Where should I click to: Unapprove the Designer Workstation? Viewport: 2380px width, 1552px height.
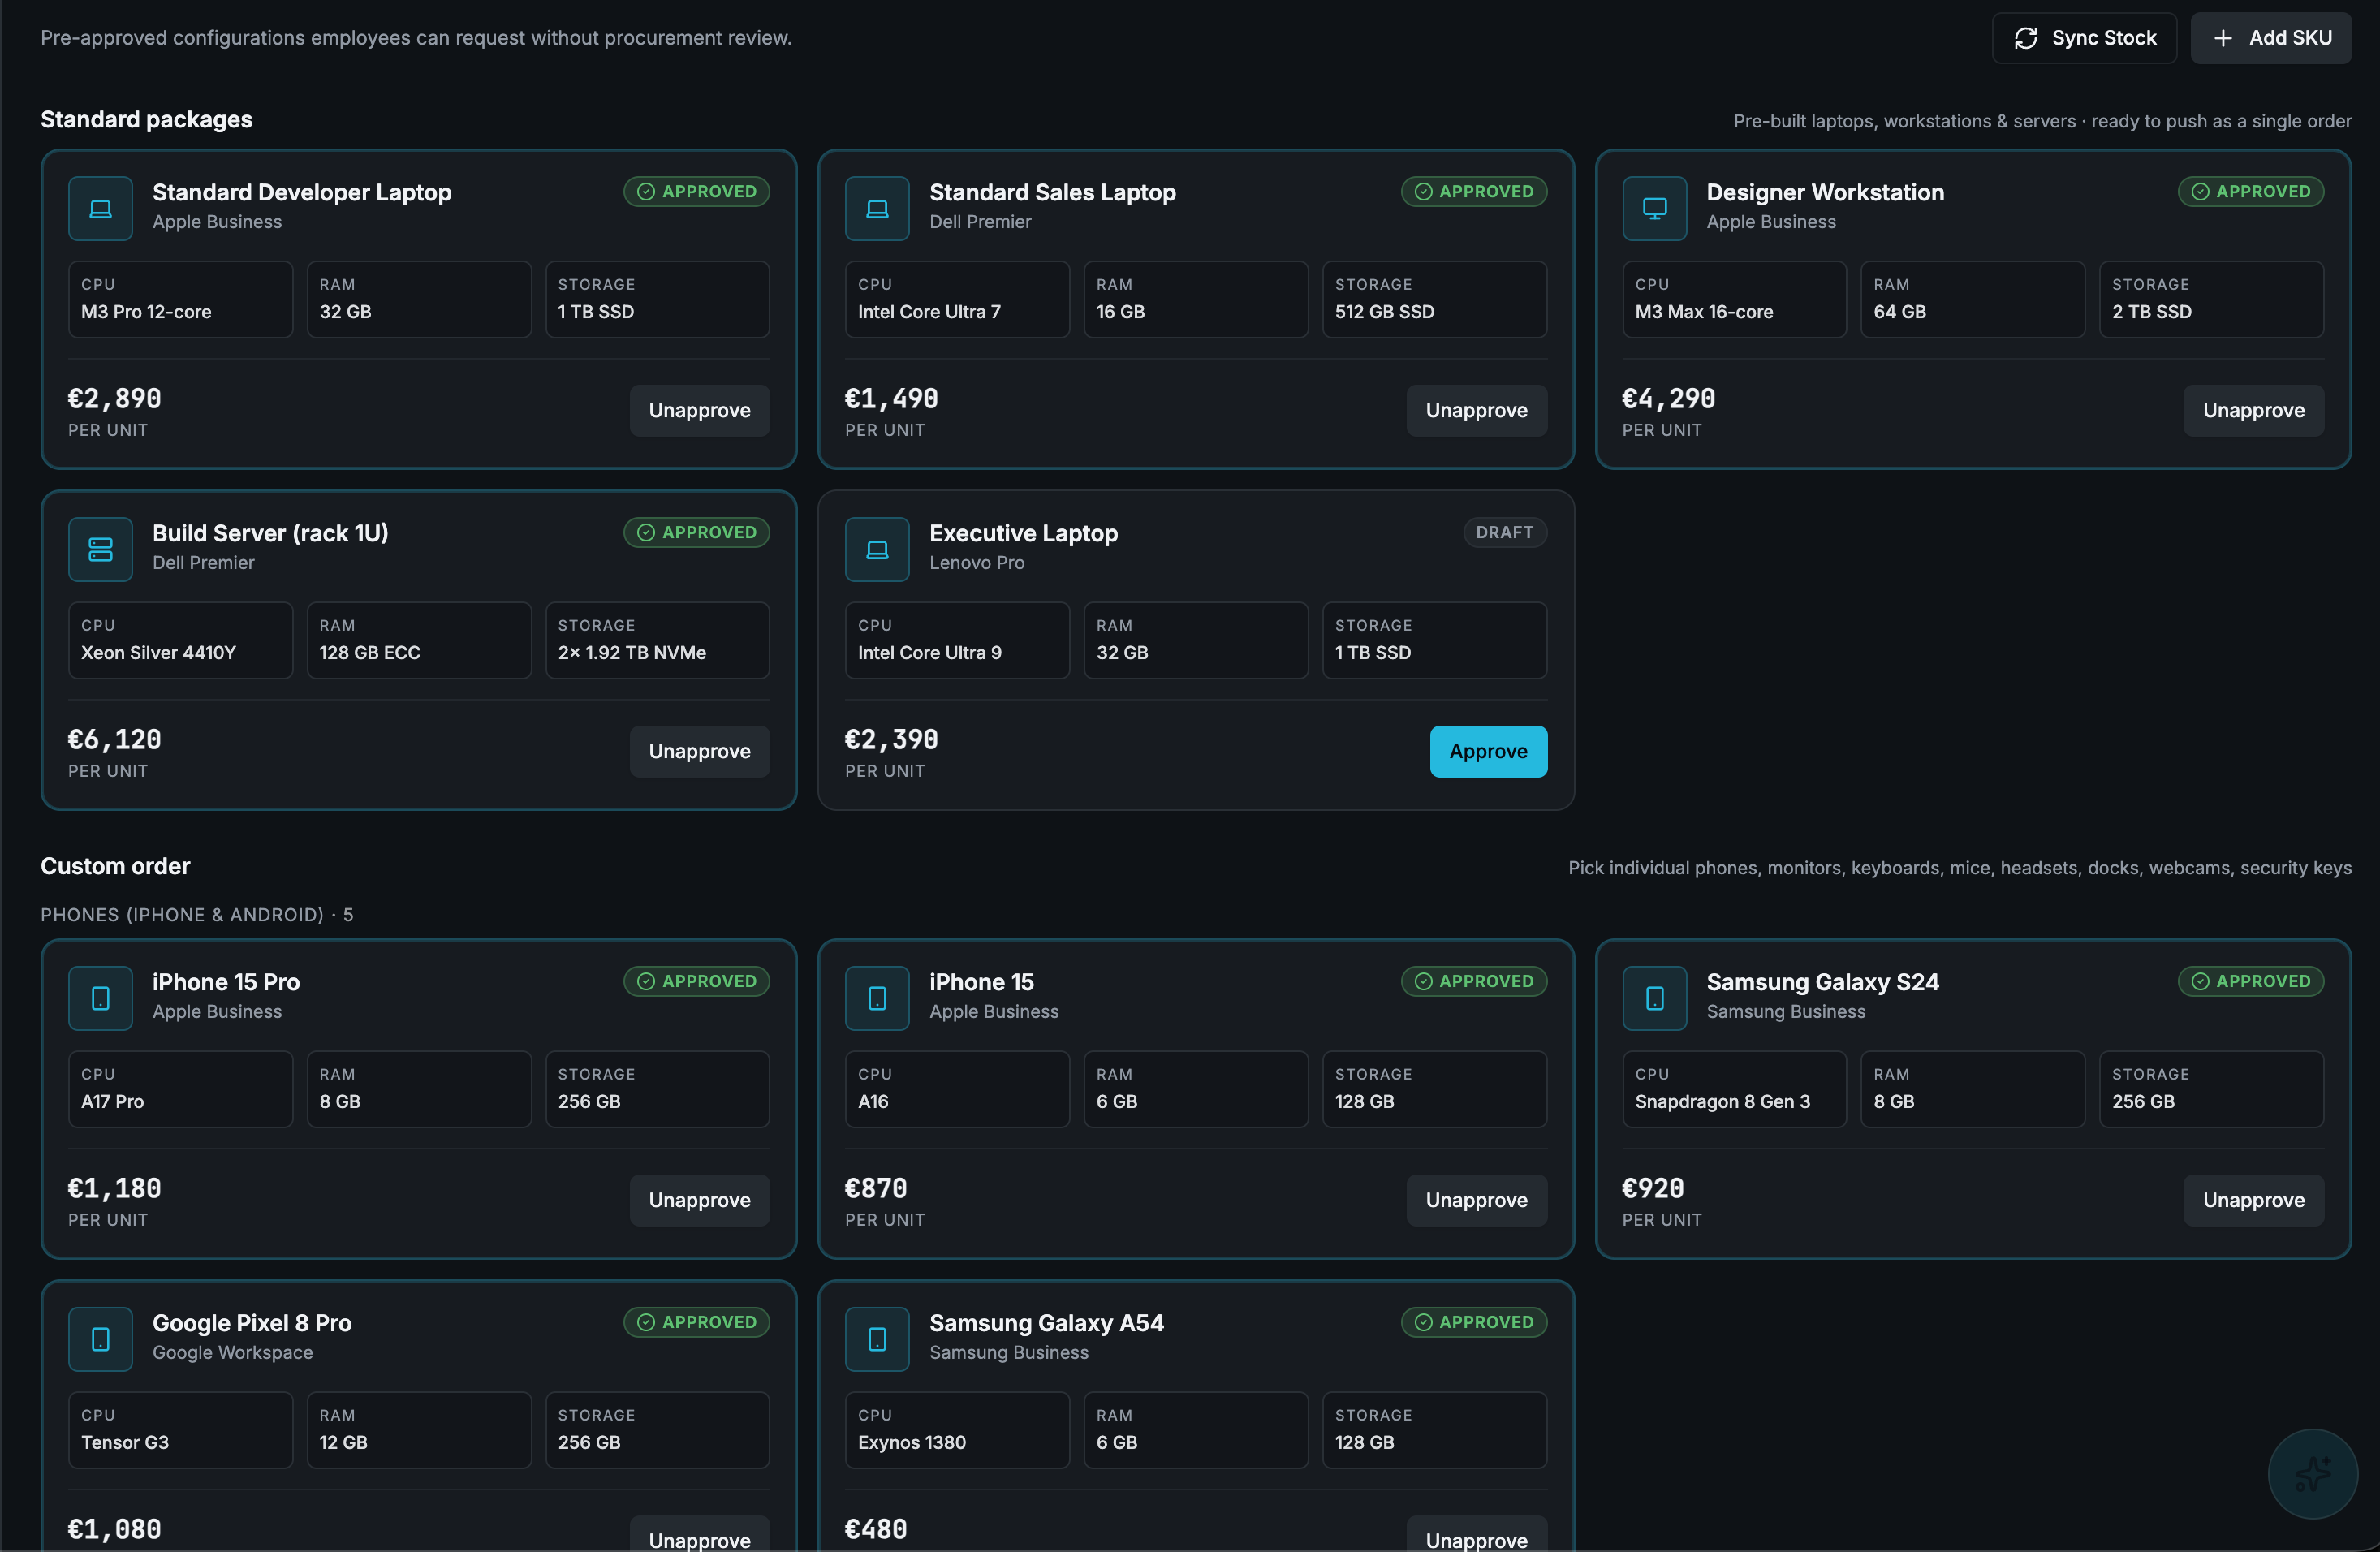(2253, 410)
